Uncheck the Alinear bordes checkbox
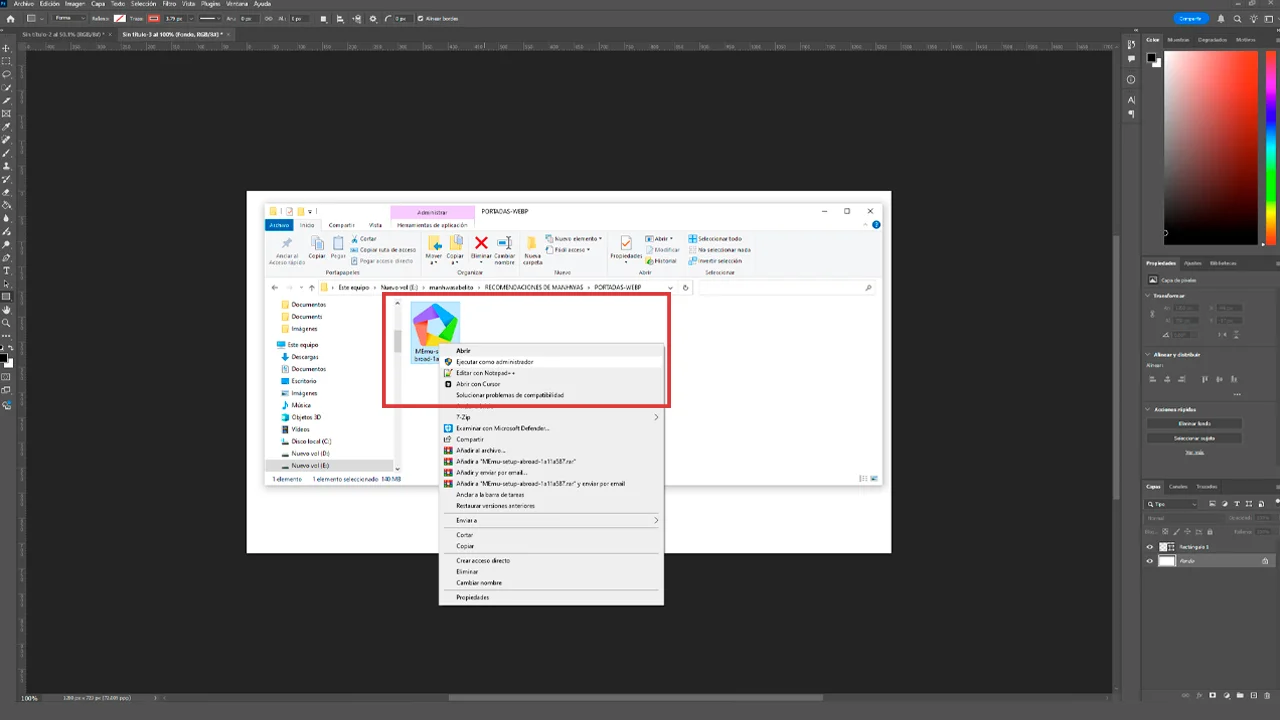 (x=419, y=18)
